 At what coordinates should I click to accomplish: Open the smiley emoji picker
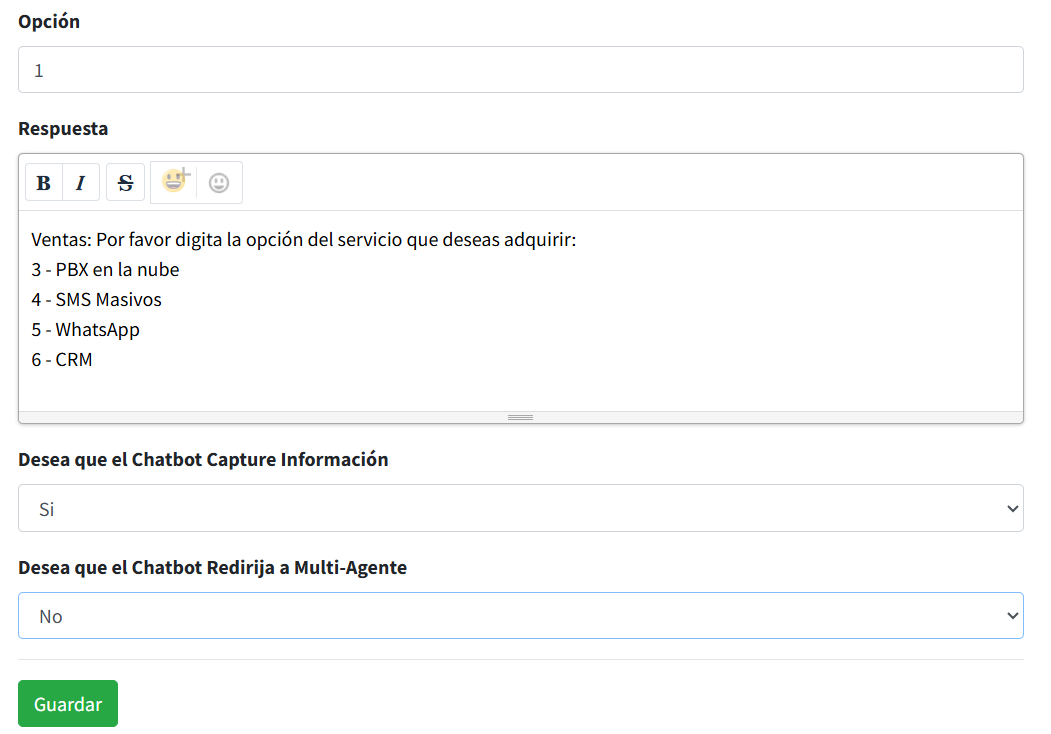219,182
